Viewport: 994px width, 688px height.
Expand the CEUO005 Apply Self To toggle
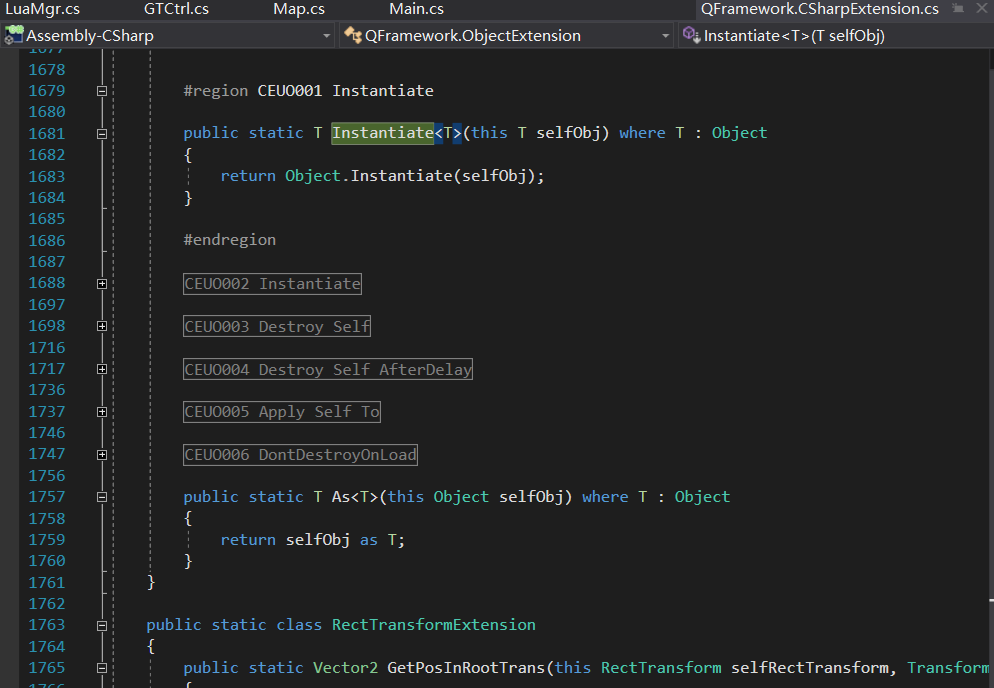pyautogui.click(x=101, y=412)
